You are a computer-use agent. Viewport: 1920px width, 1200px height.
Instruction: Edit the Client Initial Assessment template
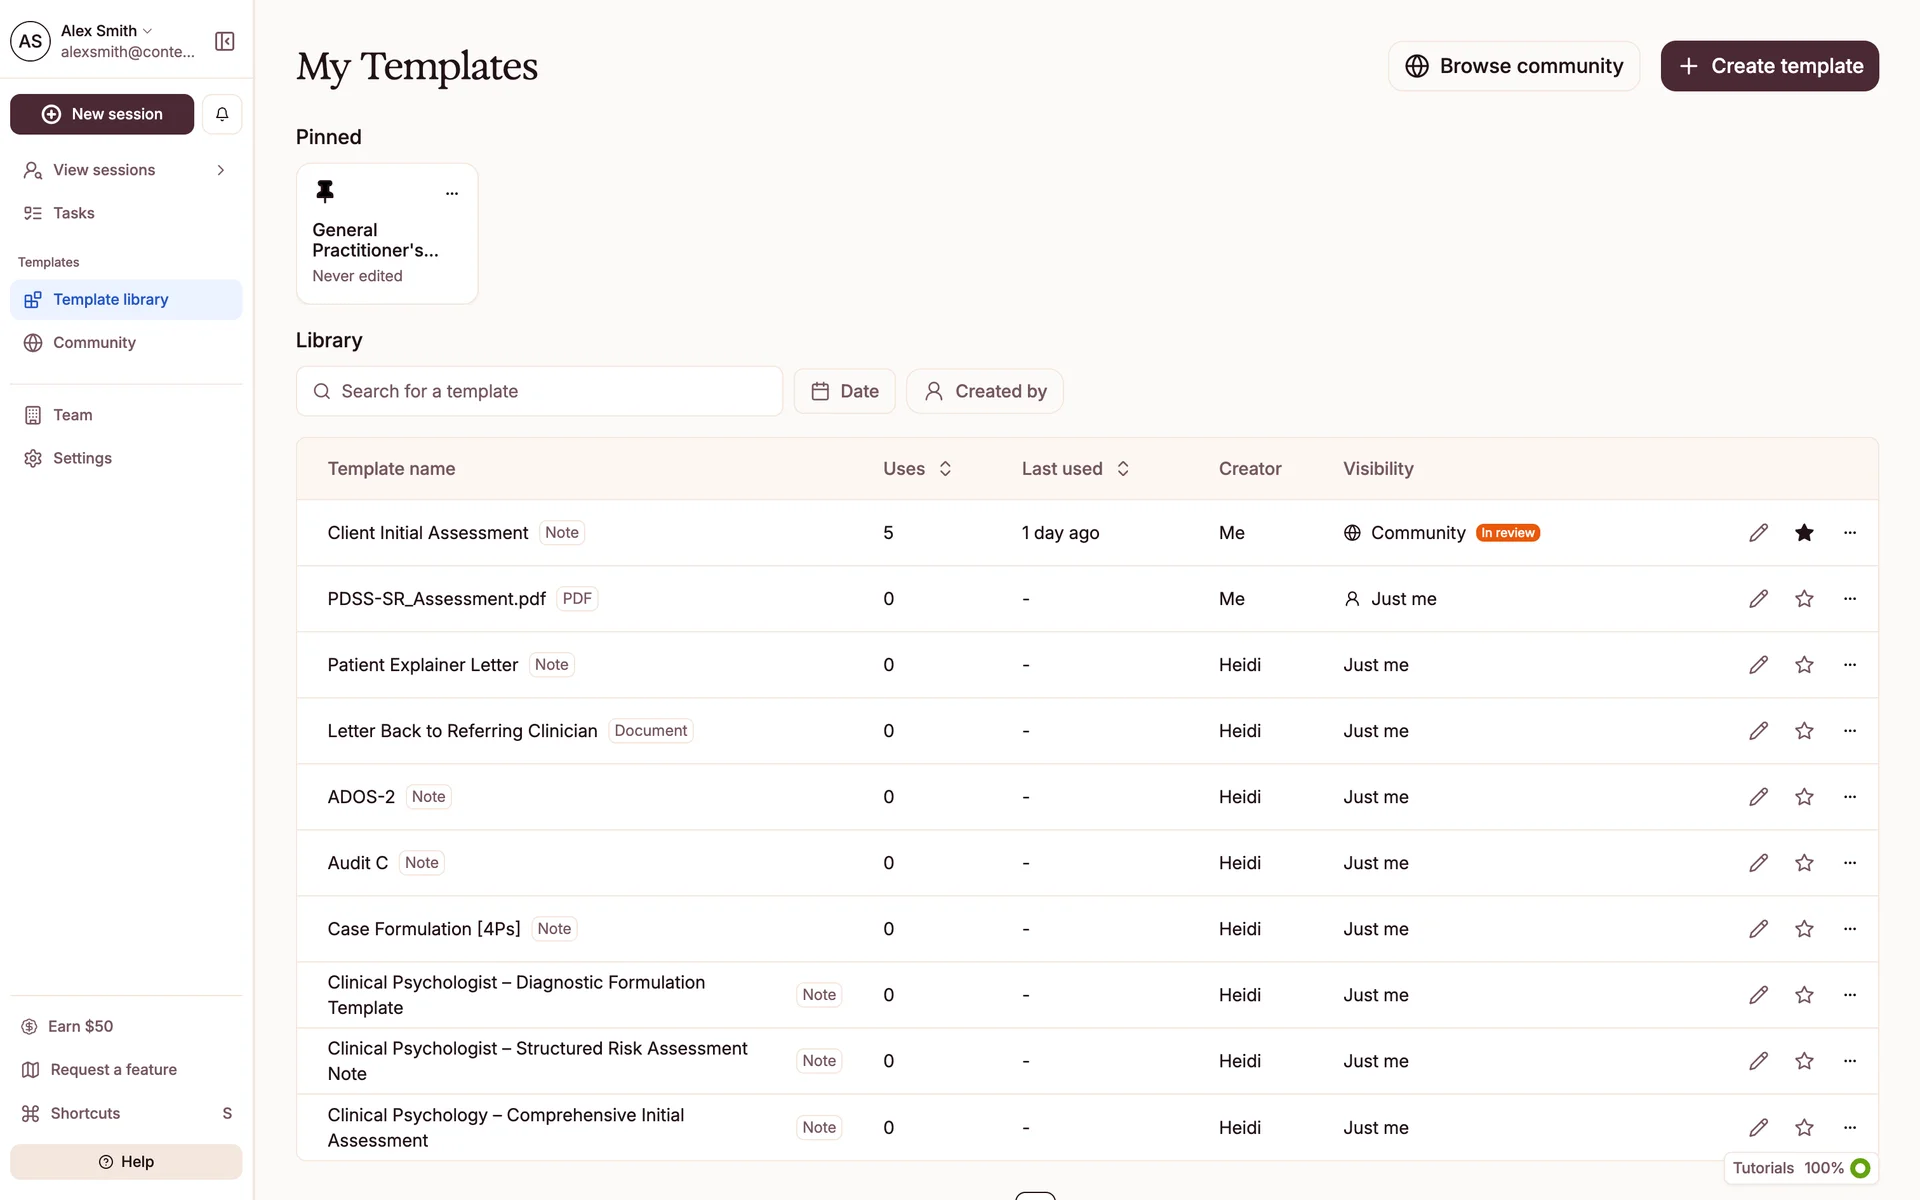1758,533
